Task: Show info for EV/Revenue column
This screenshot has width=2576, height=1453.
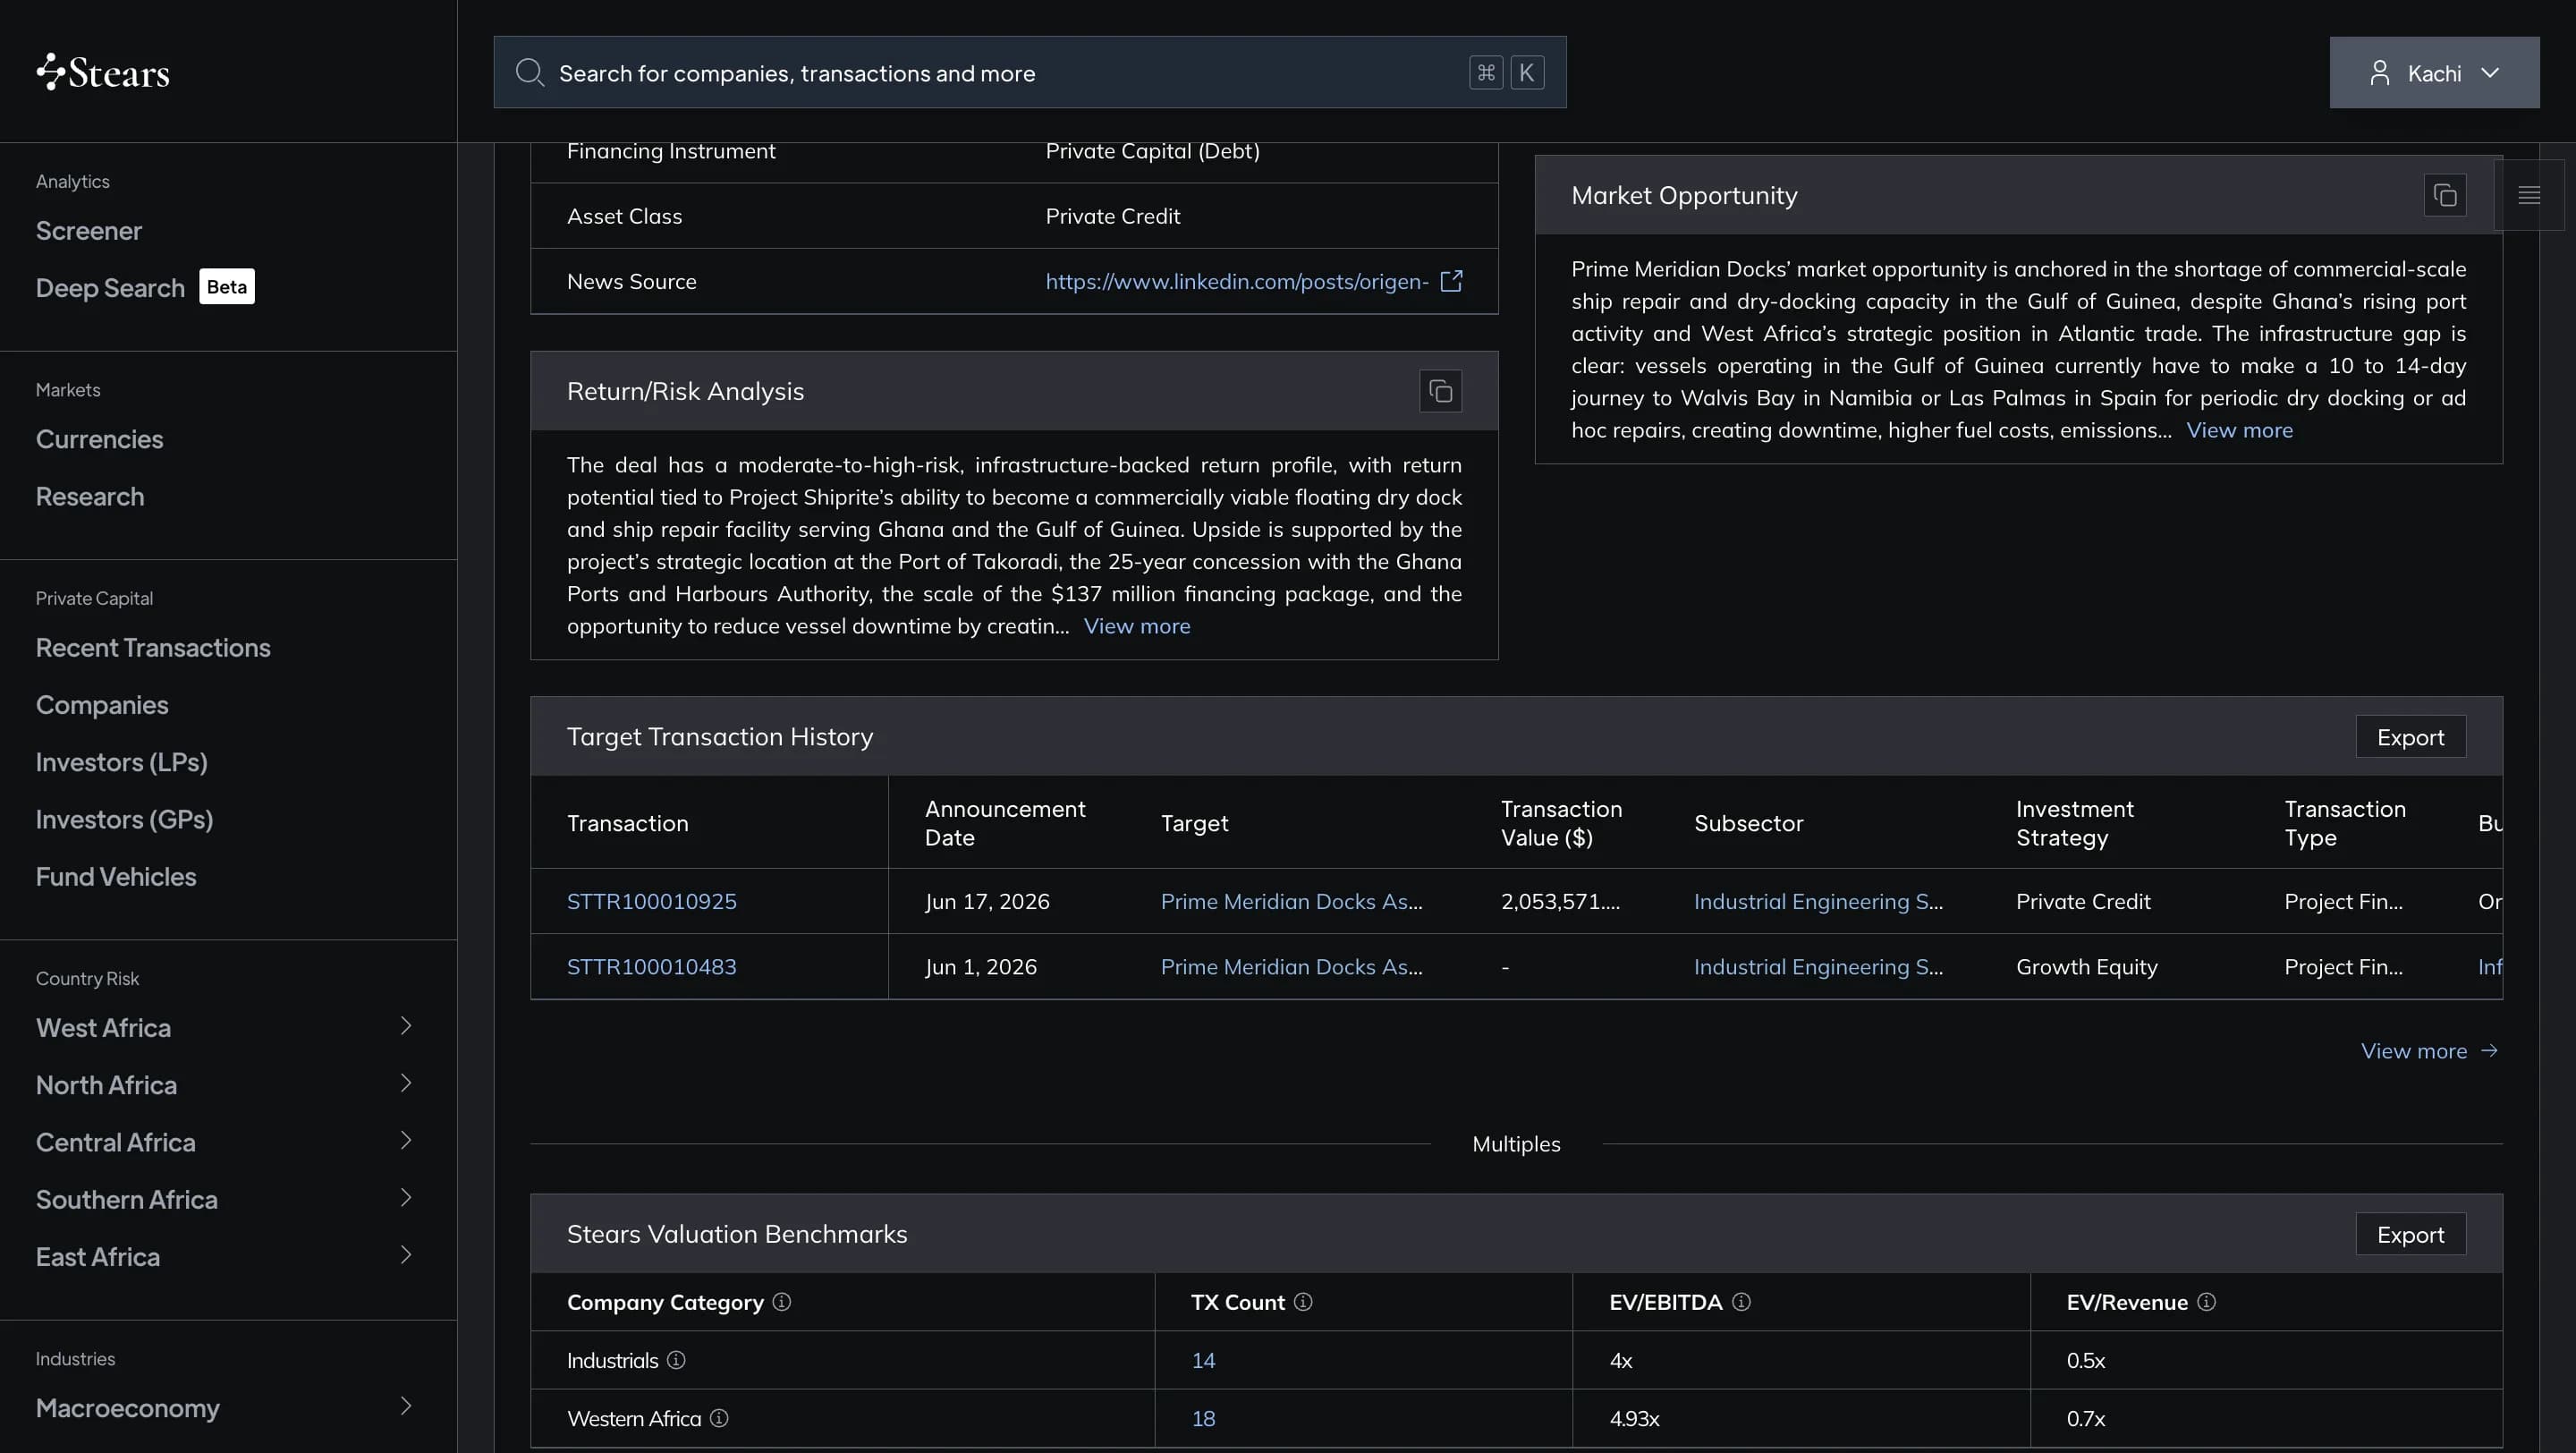Action: 2206,1302
